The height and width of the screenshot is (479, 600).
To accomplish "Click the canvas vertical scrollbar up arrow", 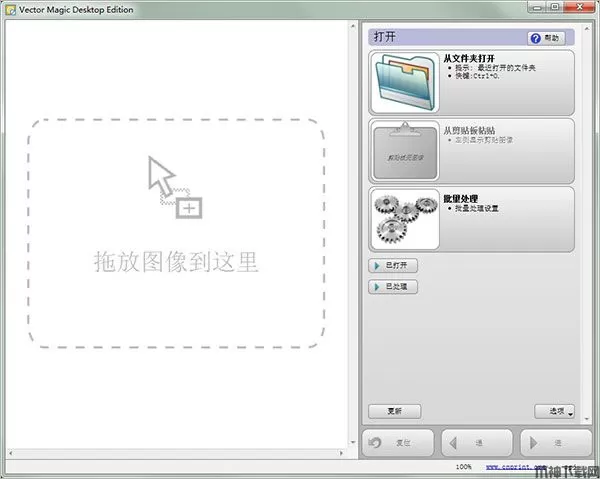I will (x=353, y=26).
